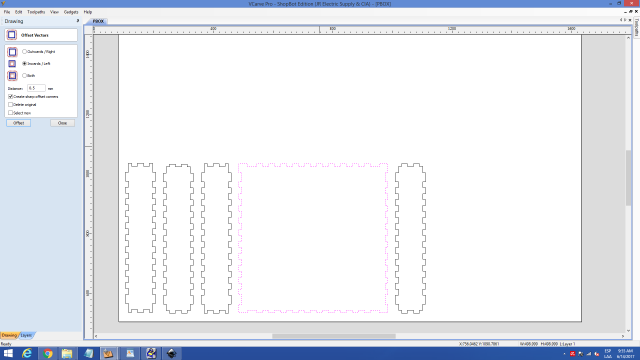Viewport: 640px width, 360px height.
Task: Toggle the Drawing panel pin icon
Action: coord(78,21)
